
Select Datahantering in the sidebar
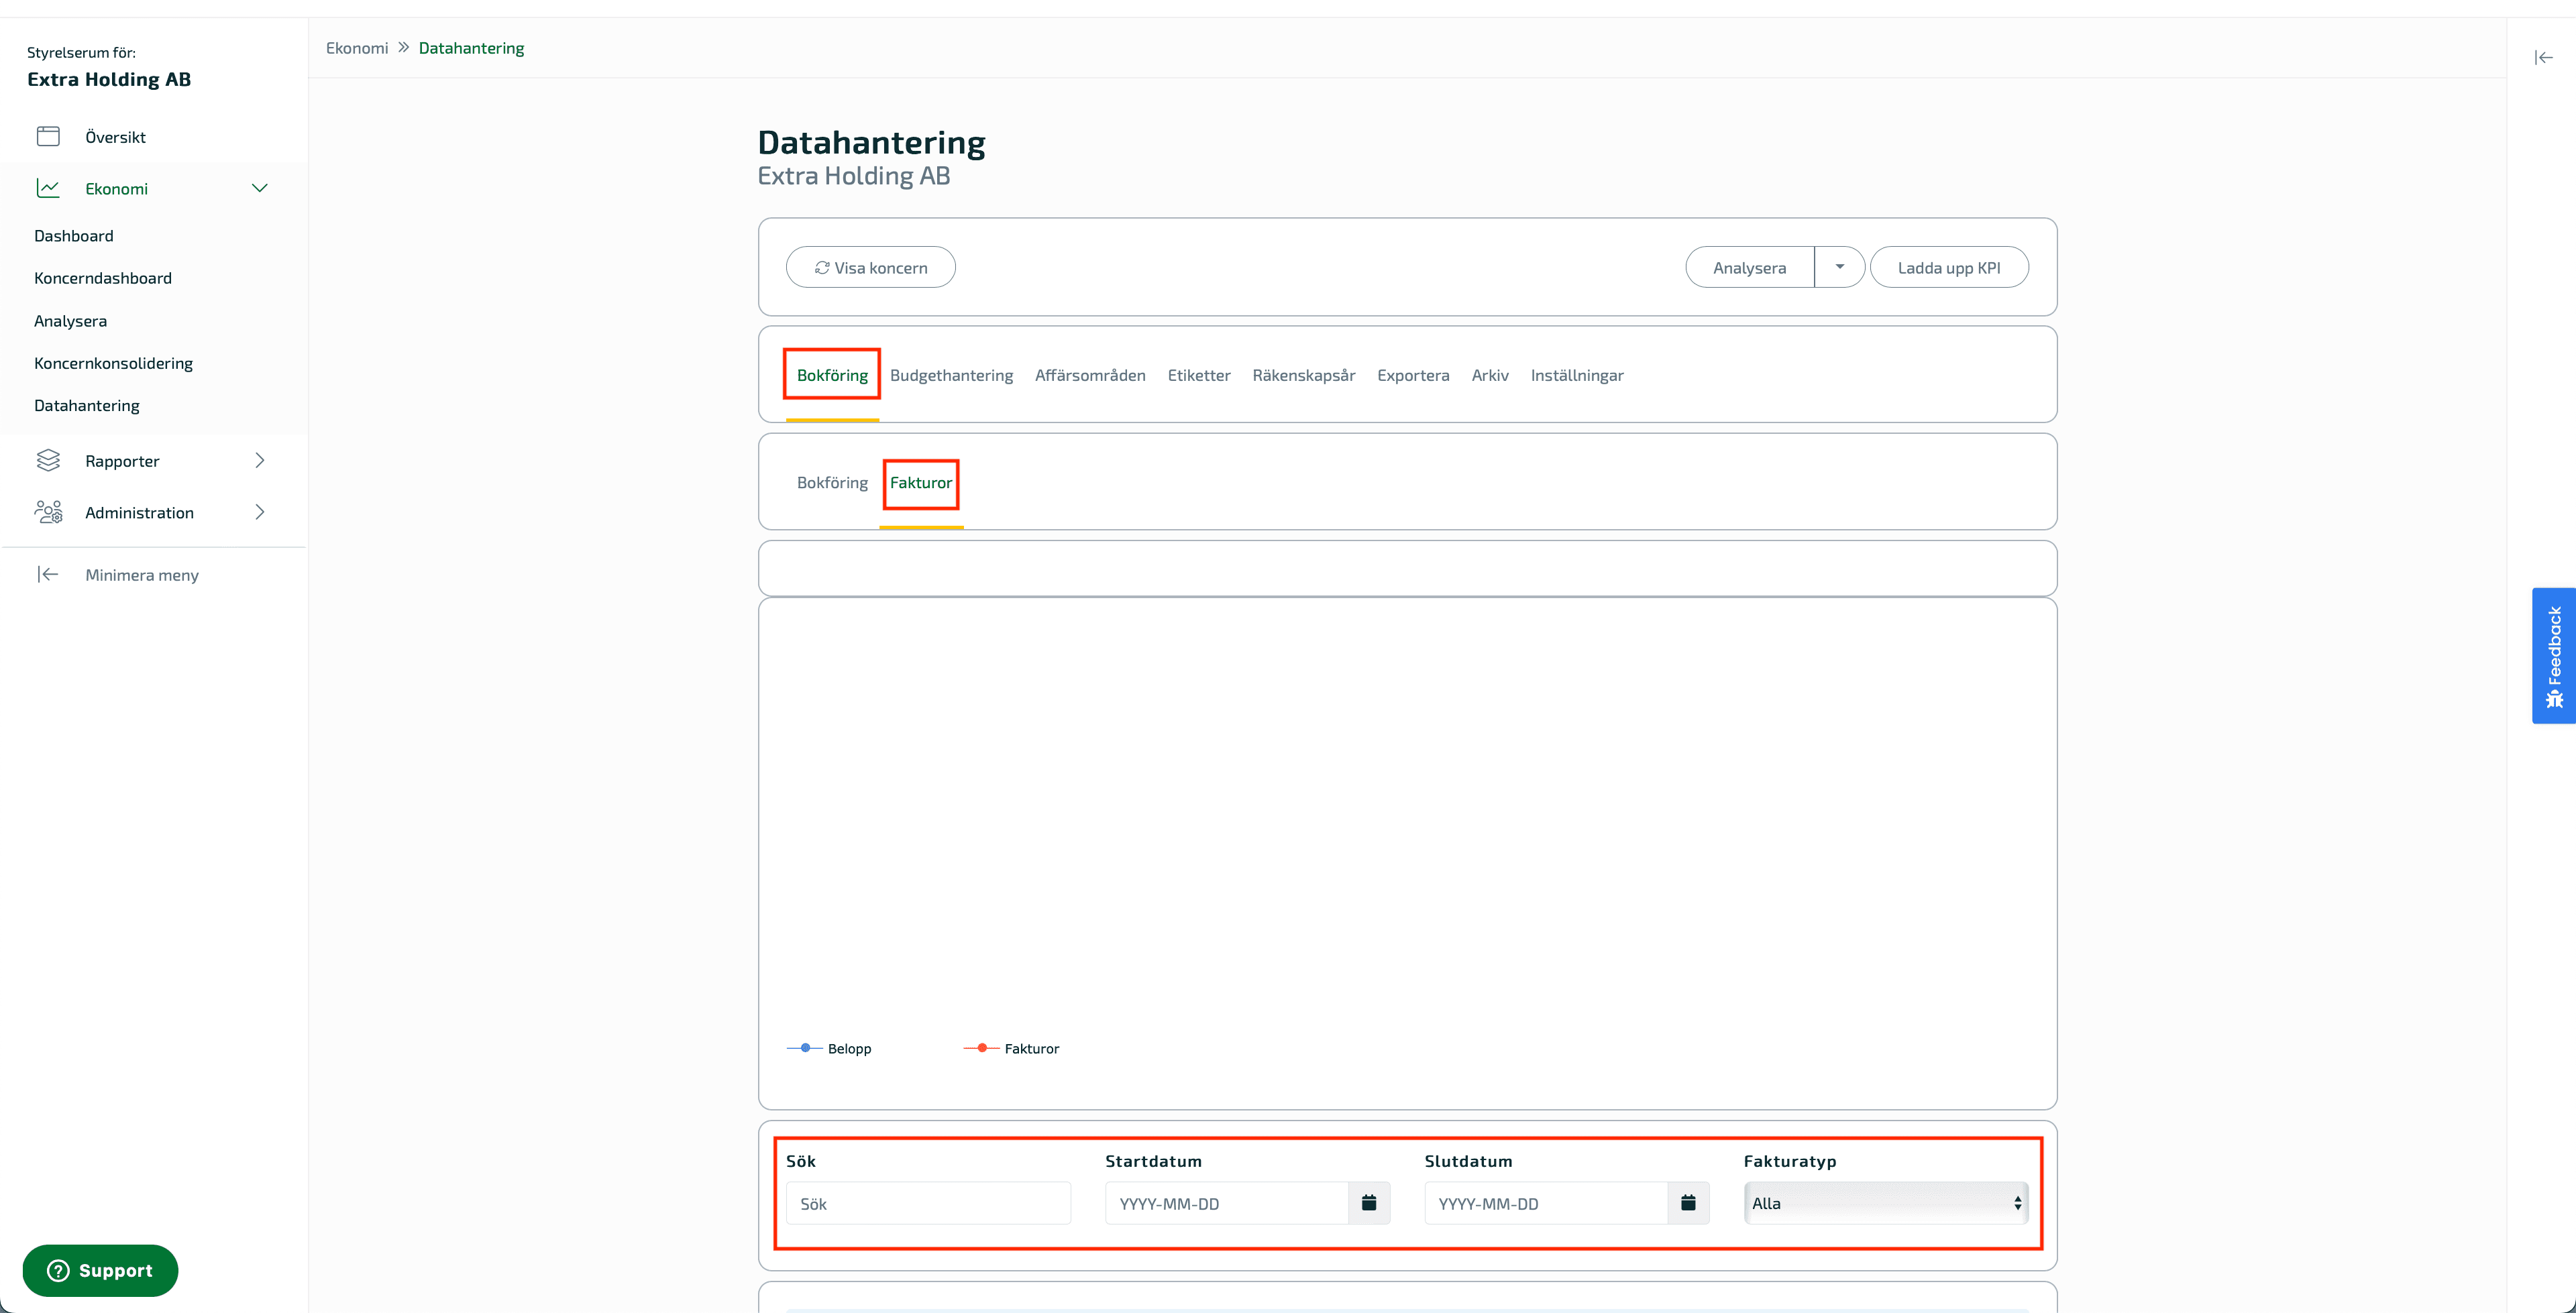[87, 405]
